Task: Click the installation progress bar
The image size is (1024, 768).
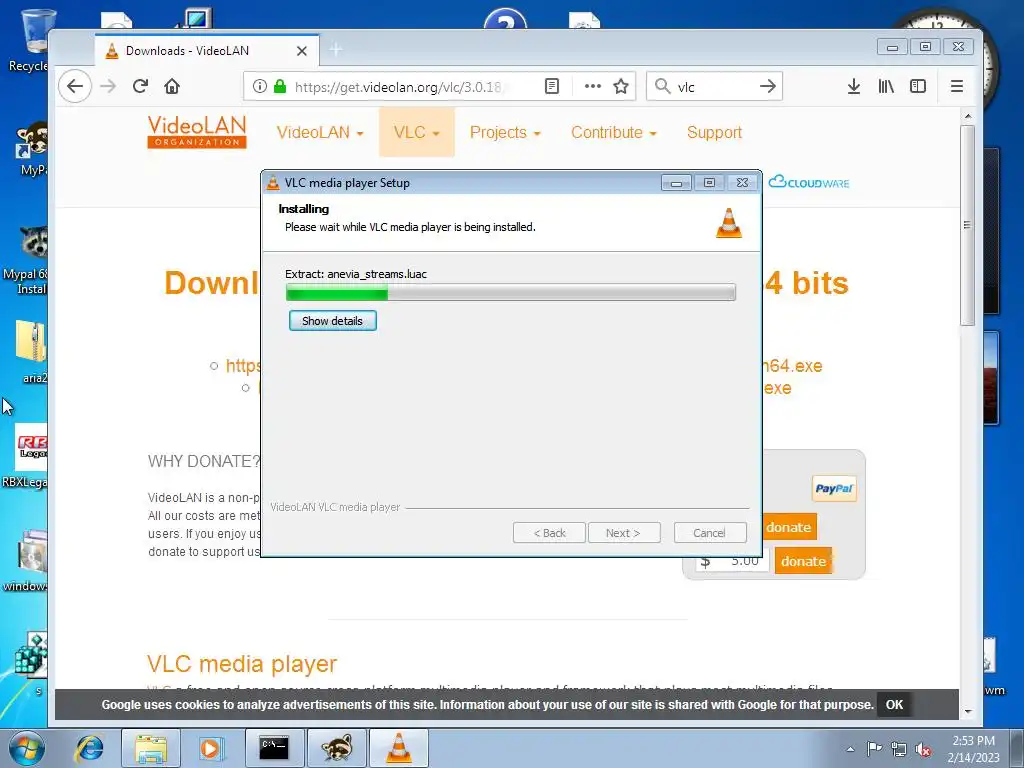Action: point(511,292)
